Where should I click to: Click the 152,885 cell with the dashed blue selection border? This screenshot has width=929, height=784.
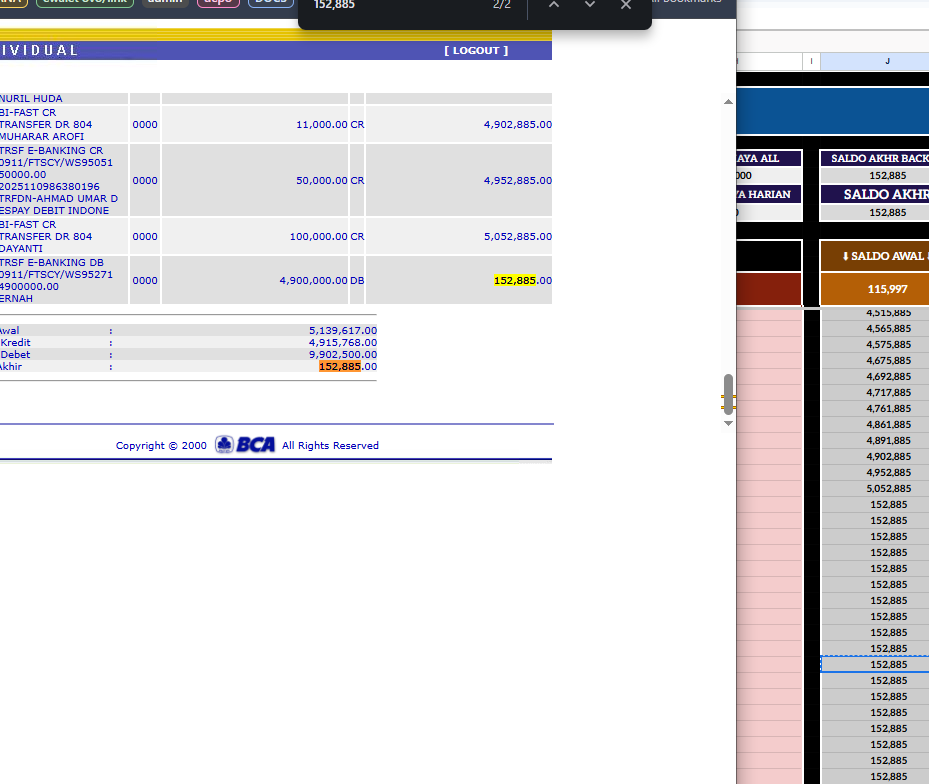tap(874, 664)
